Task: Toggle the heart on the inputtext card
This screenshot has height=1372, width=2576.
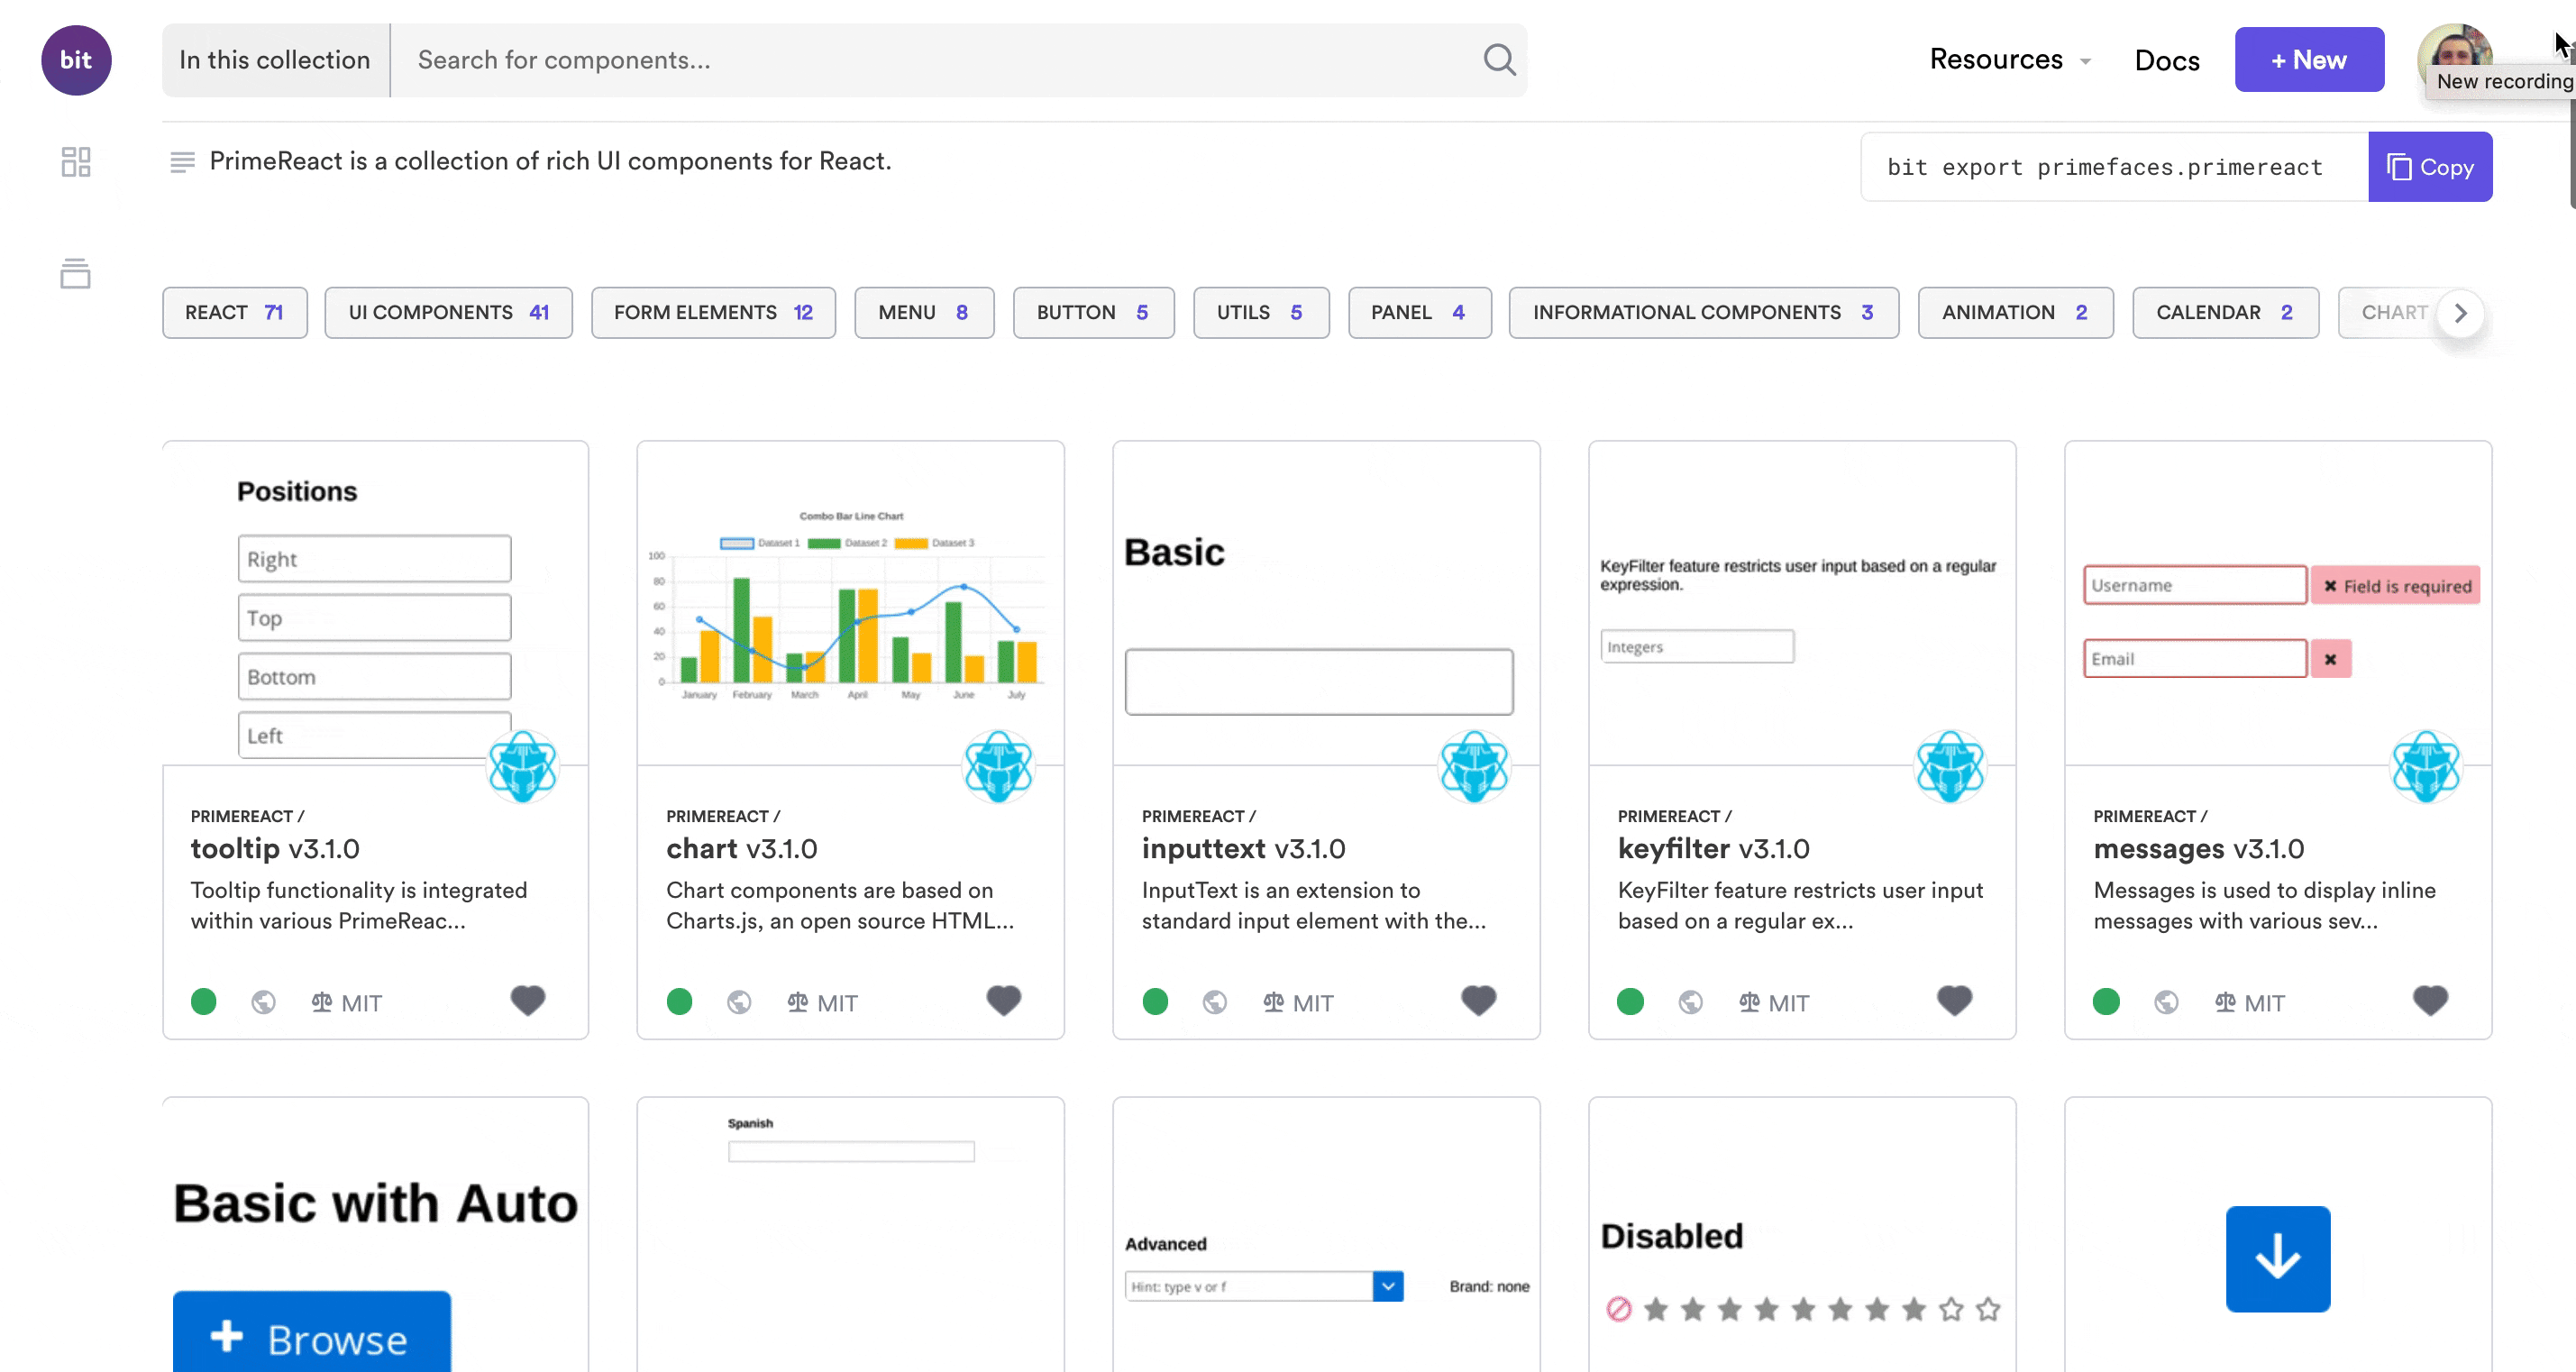Action: (x=1479, y=1000)
